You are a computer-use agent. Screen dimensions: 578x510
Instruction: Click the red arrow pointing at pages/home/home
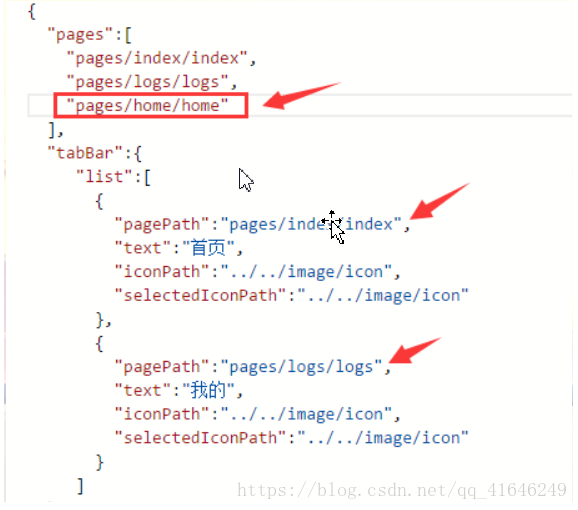click(x=301, y=95)
